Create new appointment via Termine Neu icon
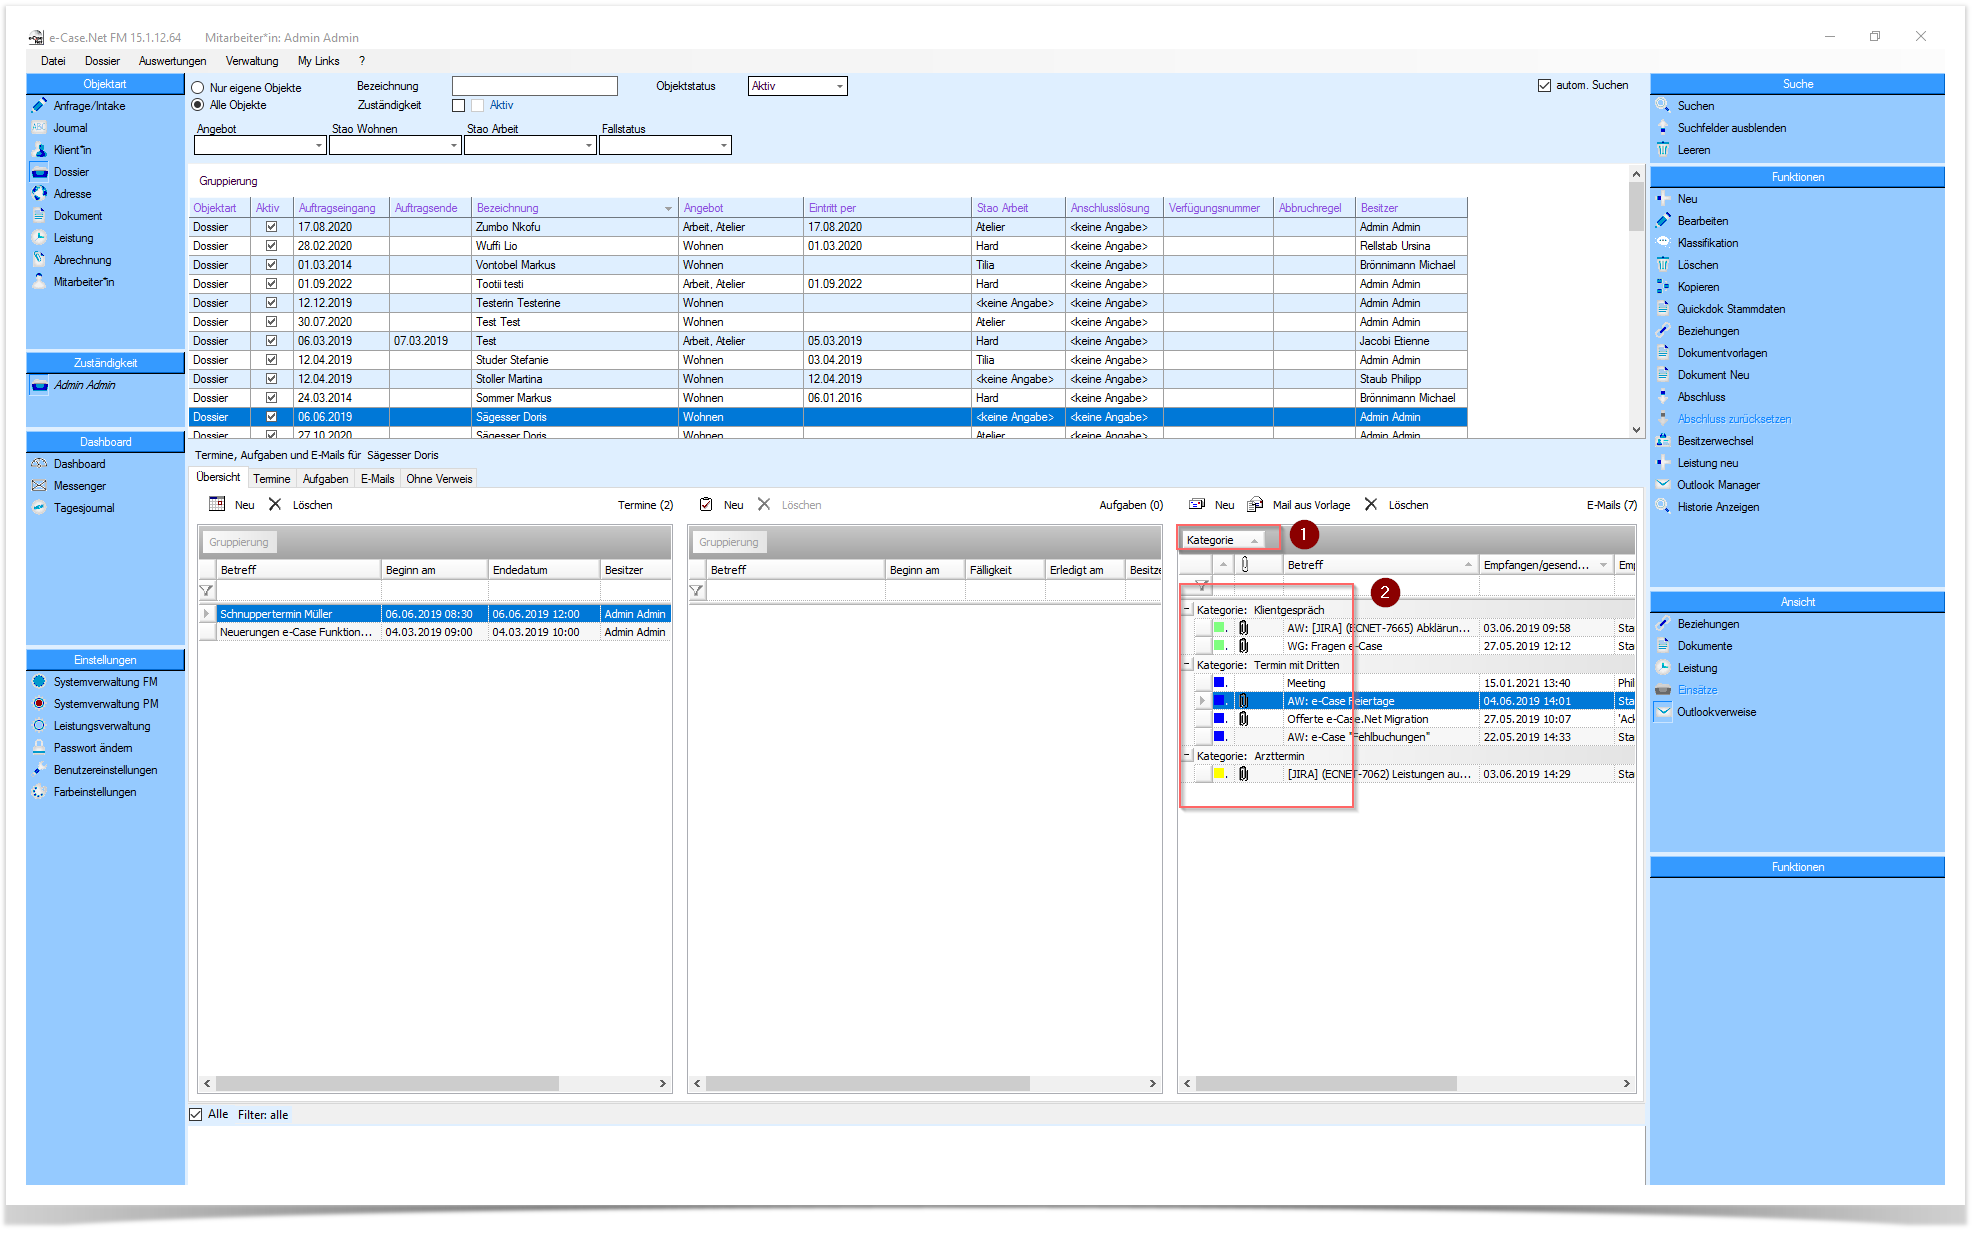1979x1234 pixels. click(217, 504)
